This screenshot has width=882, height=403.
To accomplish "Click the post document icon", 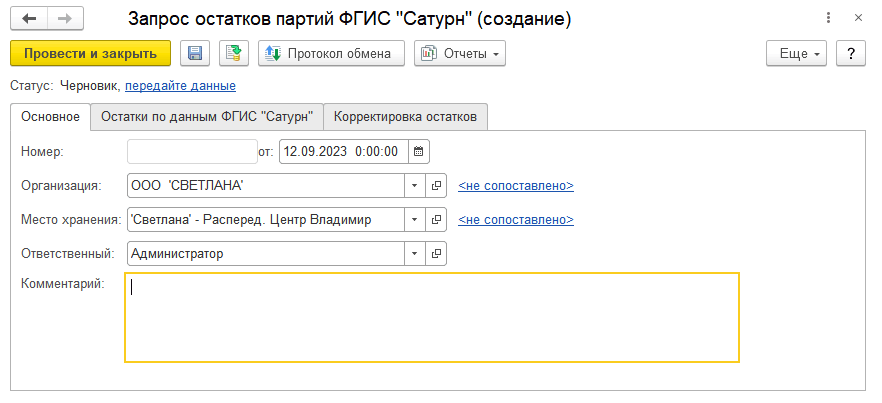I will tap(235, 53).
